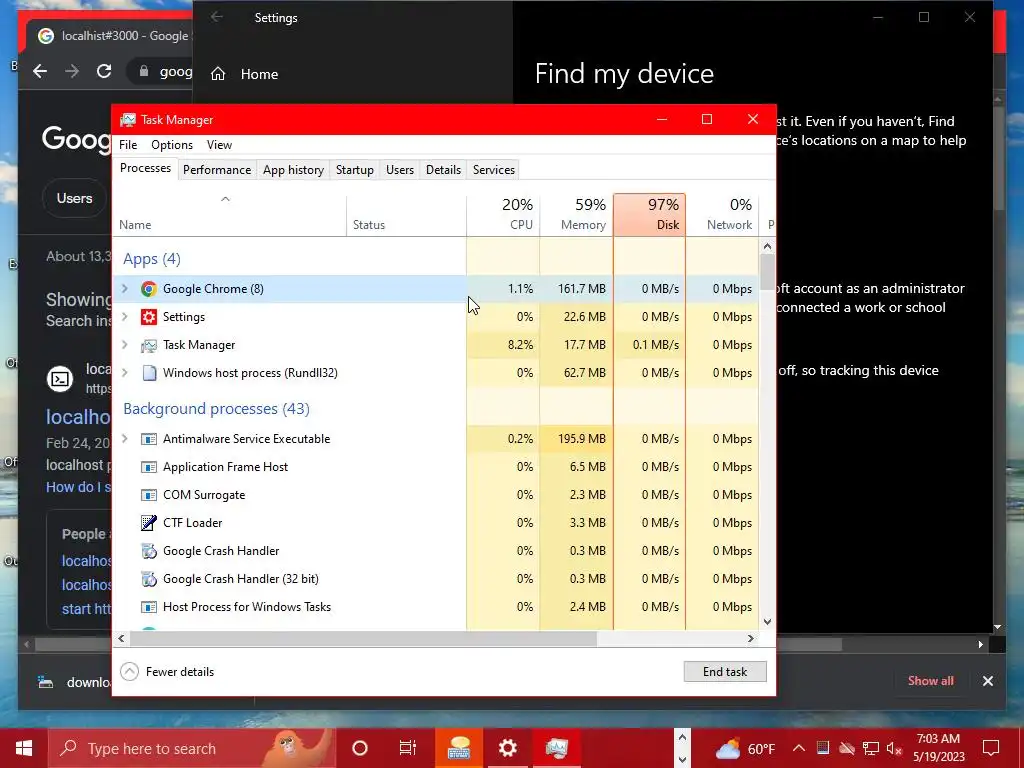Expand the Task Manager process row
Image resolution: width=1024 pixels, height=768 pixels.
pos(125,344)
